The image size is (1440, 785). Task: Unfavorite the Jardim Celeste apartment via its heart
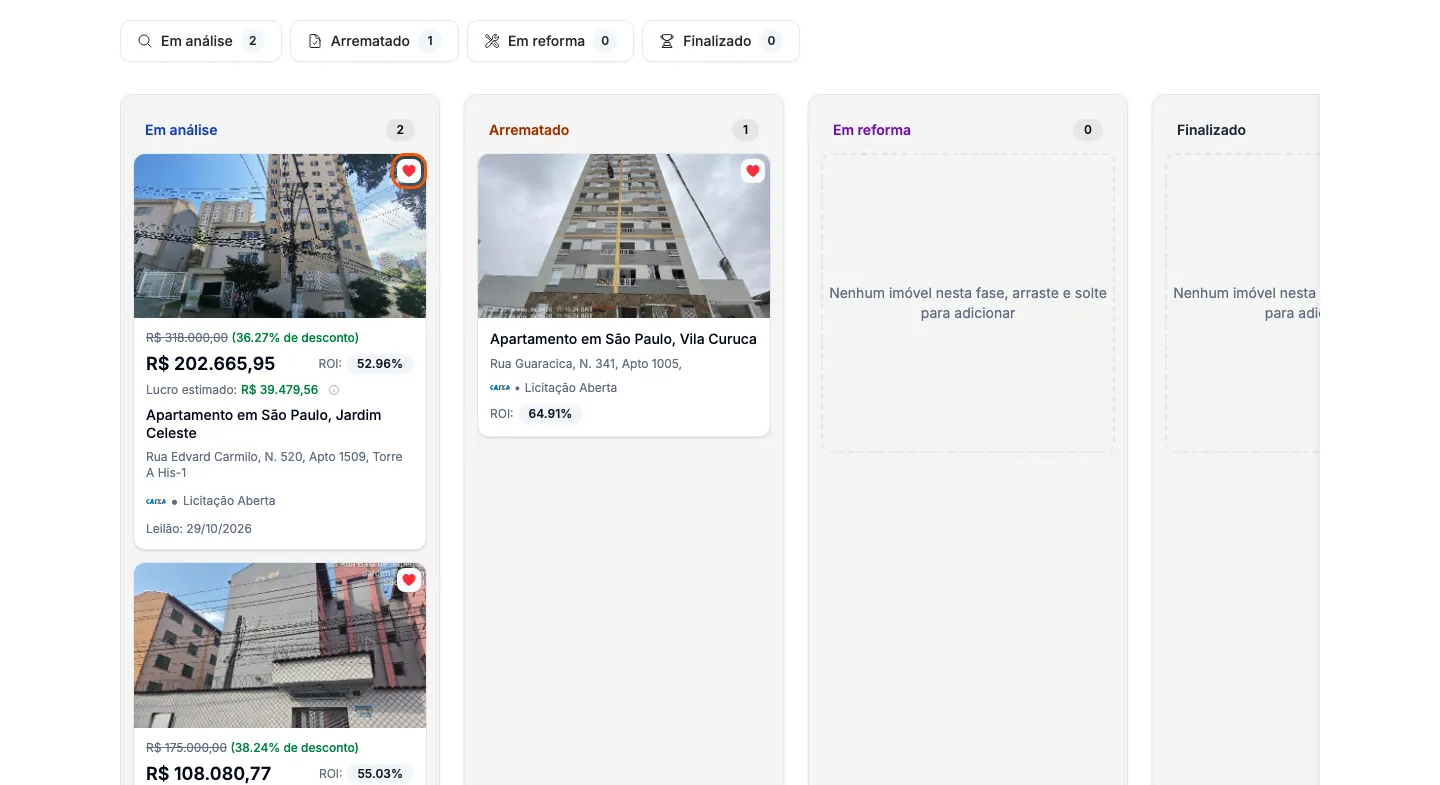click(x=409, y=171)
